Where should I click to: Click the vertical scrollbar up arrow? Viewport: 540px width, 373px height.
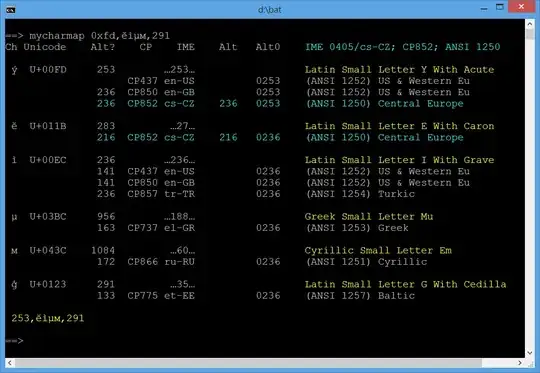click(x=530, y=24)
